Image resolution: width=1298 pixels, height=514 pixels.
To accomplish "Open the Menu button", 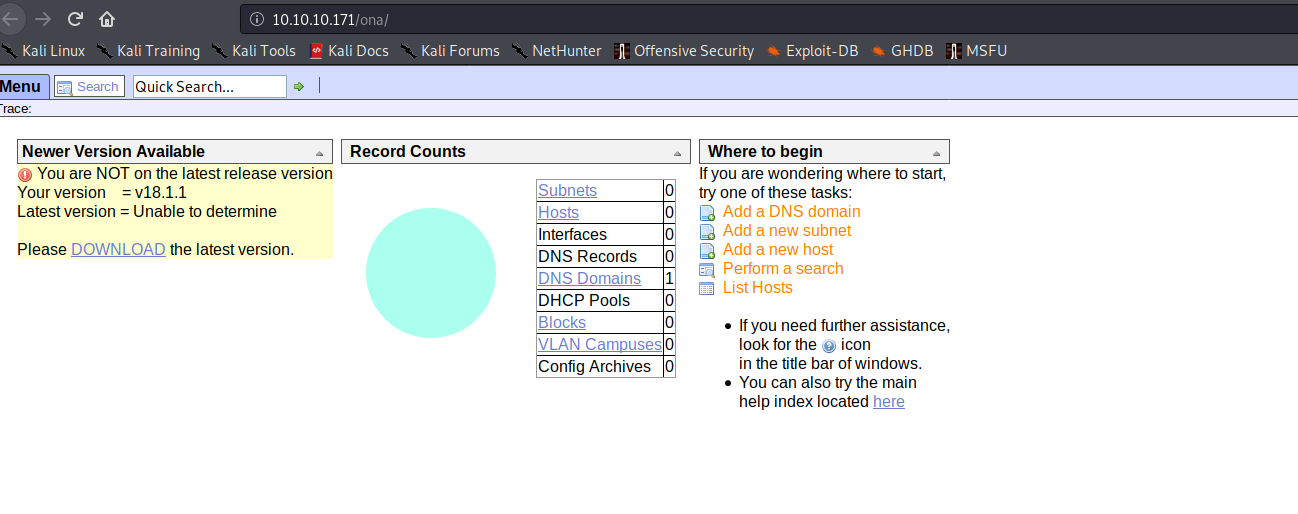I will point(22,87).
